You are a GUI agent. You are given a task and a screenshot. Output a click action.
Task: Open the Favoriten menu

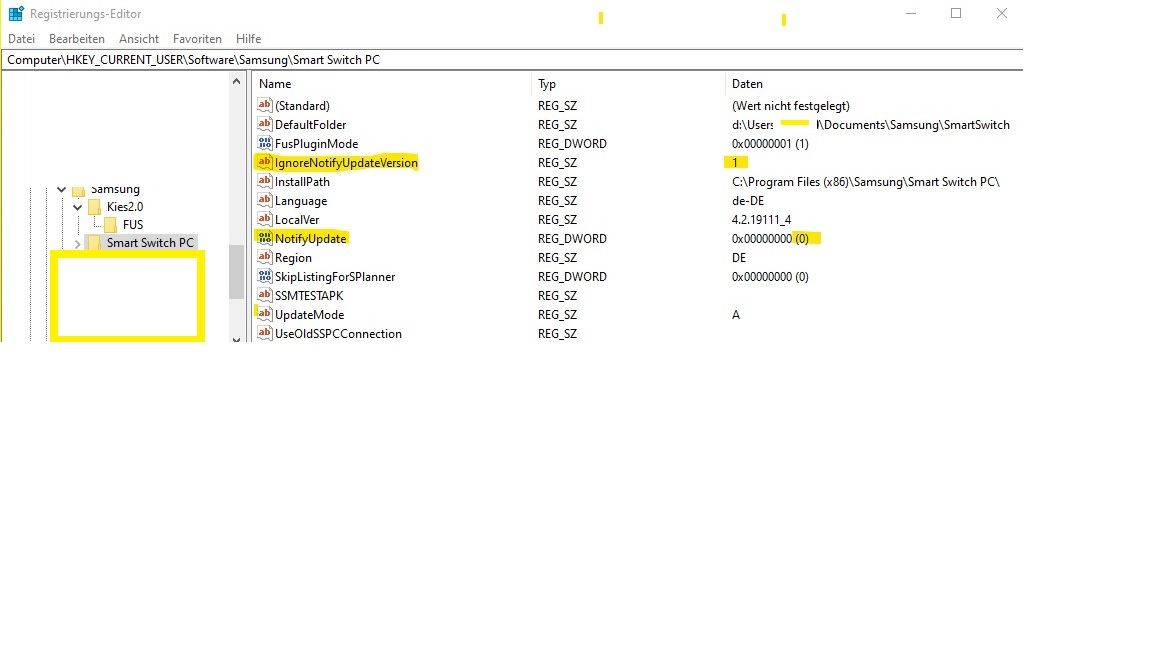197,38
